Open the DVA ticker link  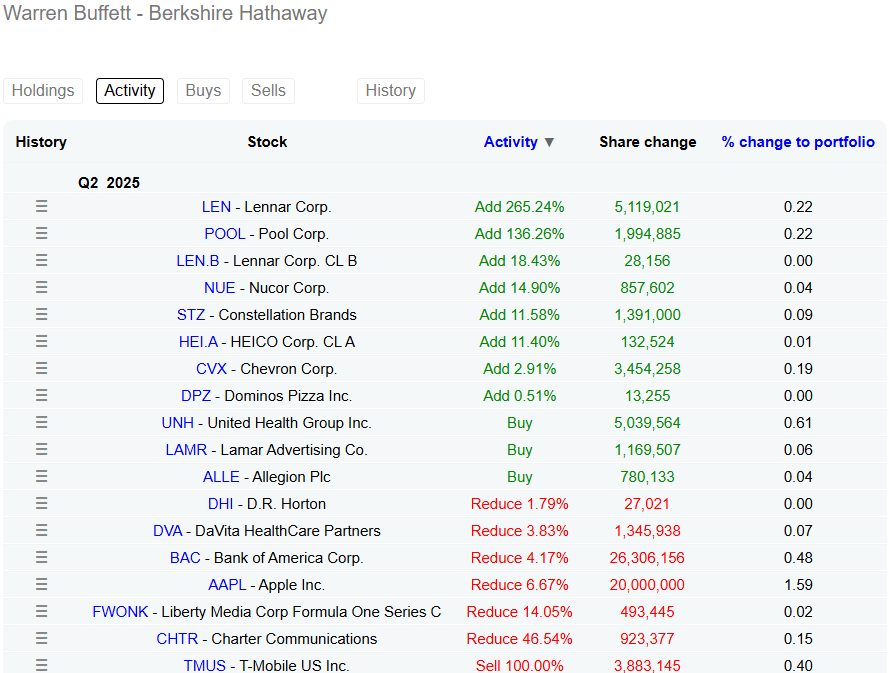pyautogui.click(x=168, y=531)
